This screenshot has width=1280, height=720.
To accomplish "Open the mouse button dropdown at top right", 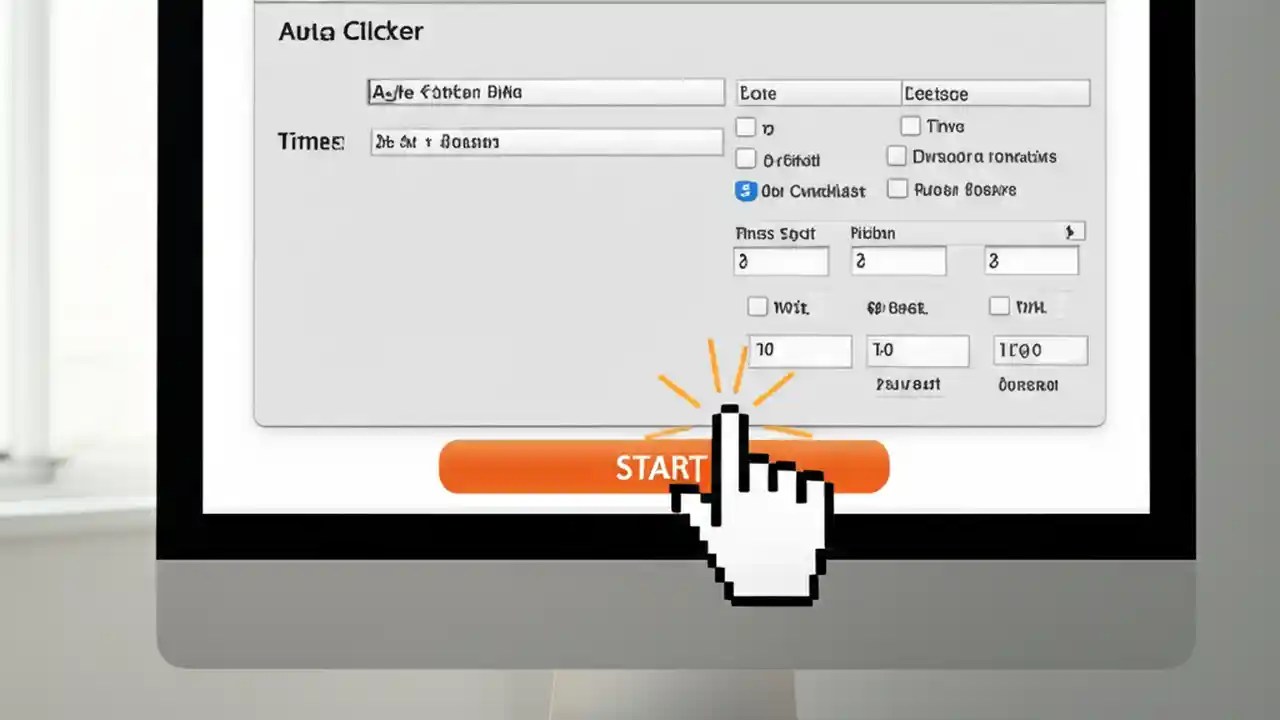I will click(x=817, y=92).
